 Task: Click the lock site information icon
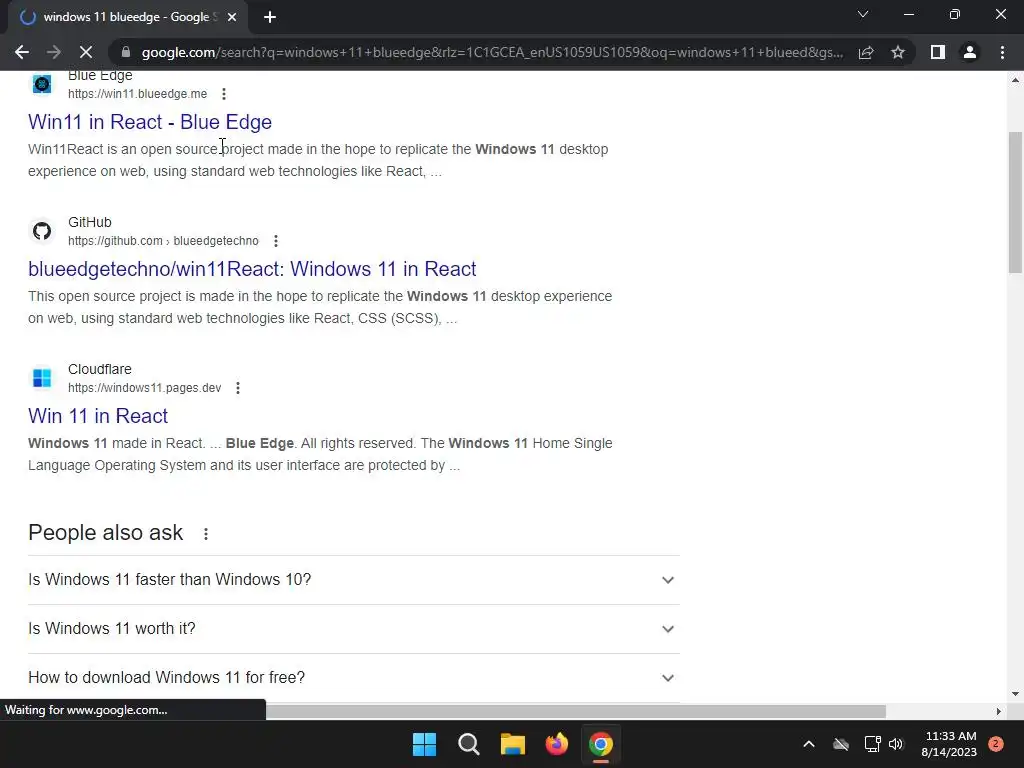tap(126, 52)
